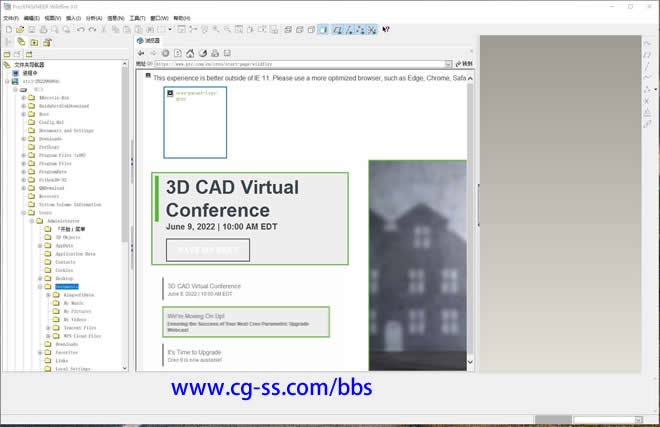Expand the Program Files folder node
The image size is (660, 427).
[23, 163]
